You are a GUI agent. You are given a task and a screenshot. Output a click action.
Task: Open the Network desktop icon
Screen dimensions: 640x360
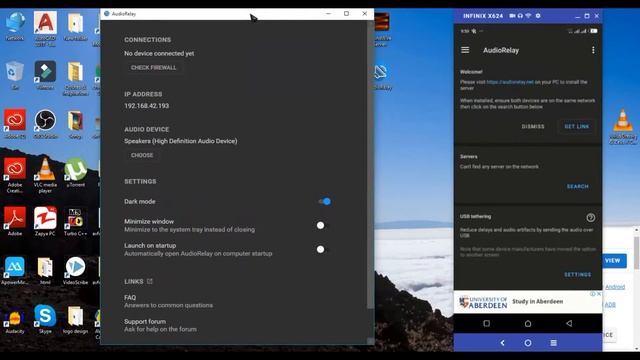point(15,26)
